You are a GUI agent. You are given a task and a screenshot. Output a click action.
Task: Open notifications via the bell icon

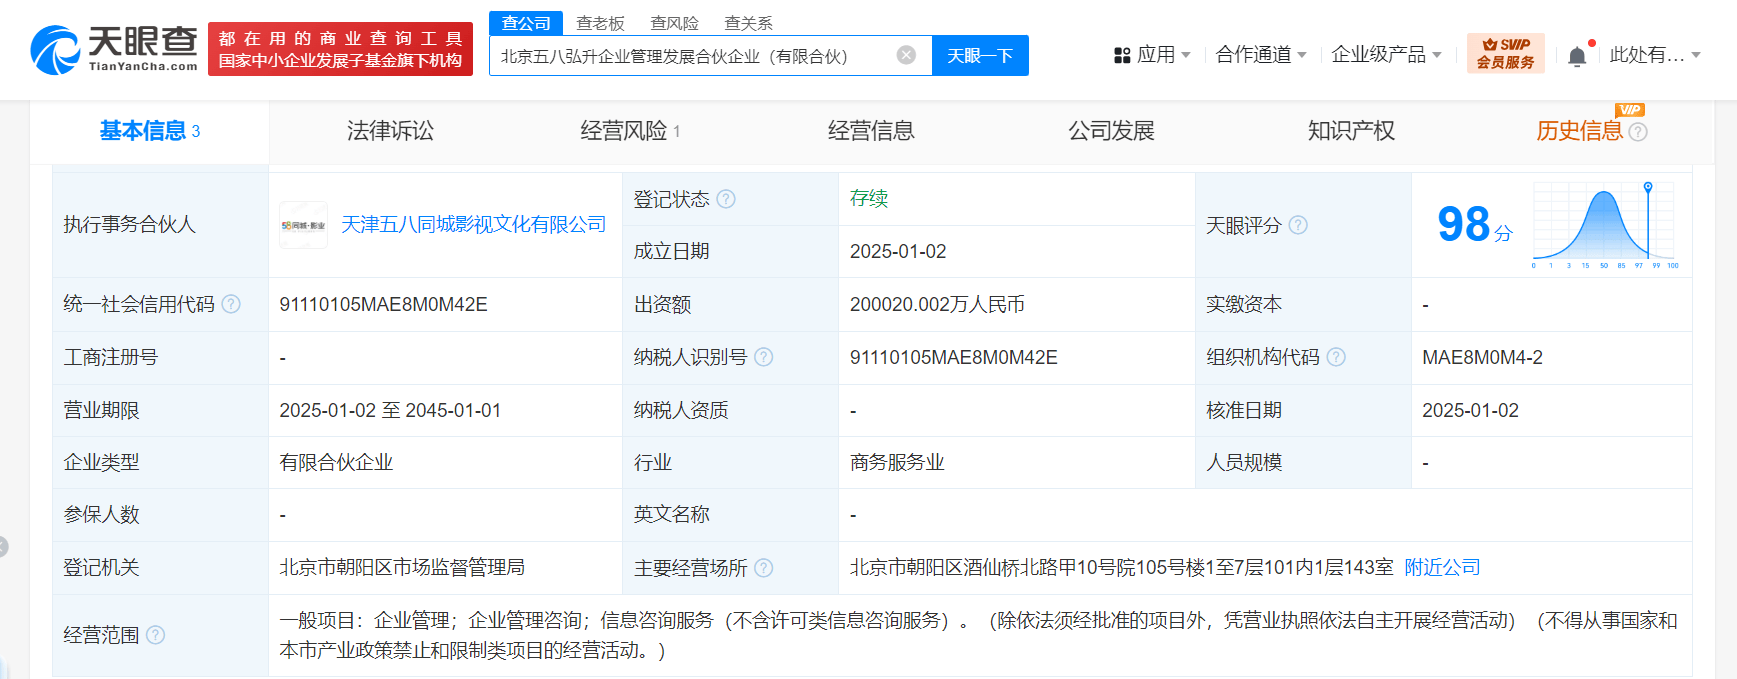click(1577, 56)
